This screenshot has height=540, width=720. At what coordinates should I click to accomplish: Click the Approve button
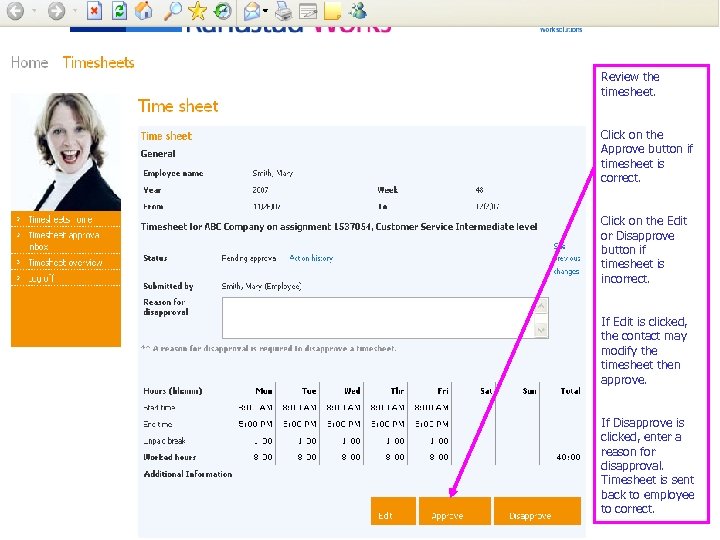(x=455, y=511)
